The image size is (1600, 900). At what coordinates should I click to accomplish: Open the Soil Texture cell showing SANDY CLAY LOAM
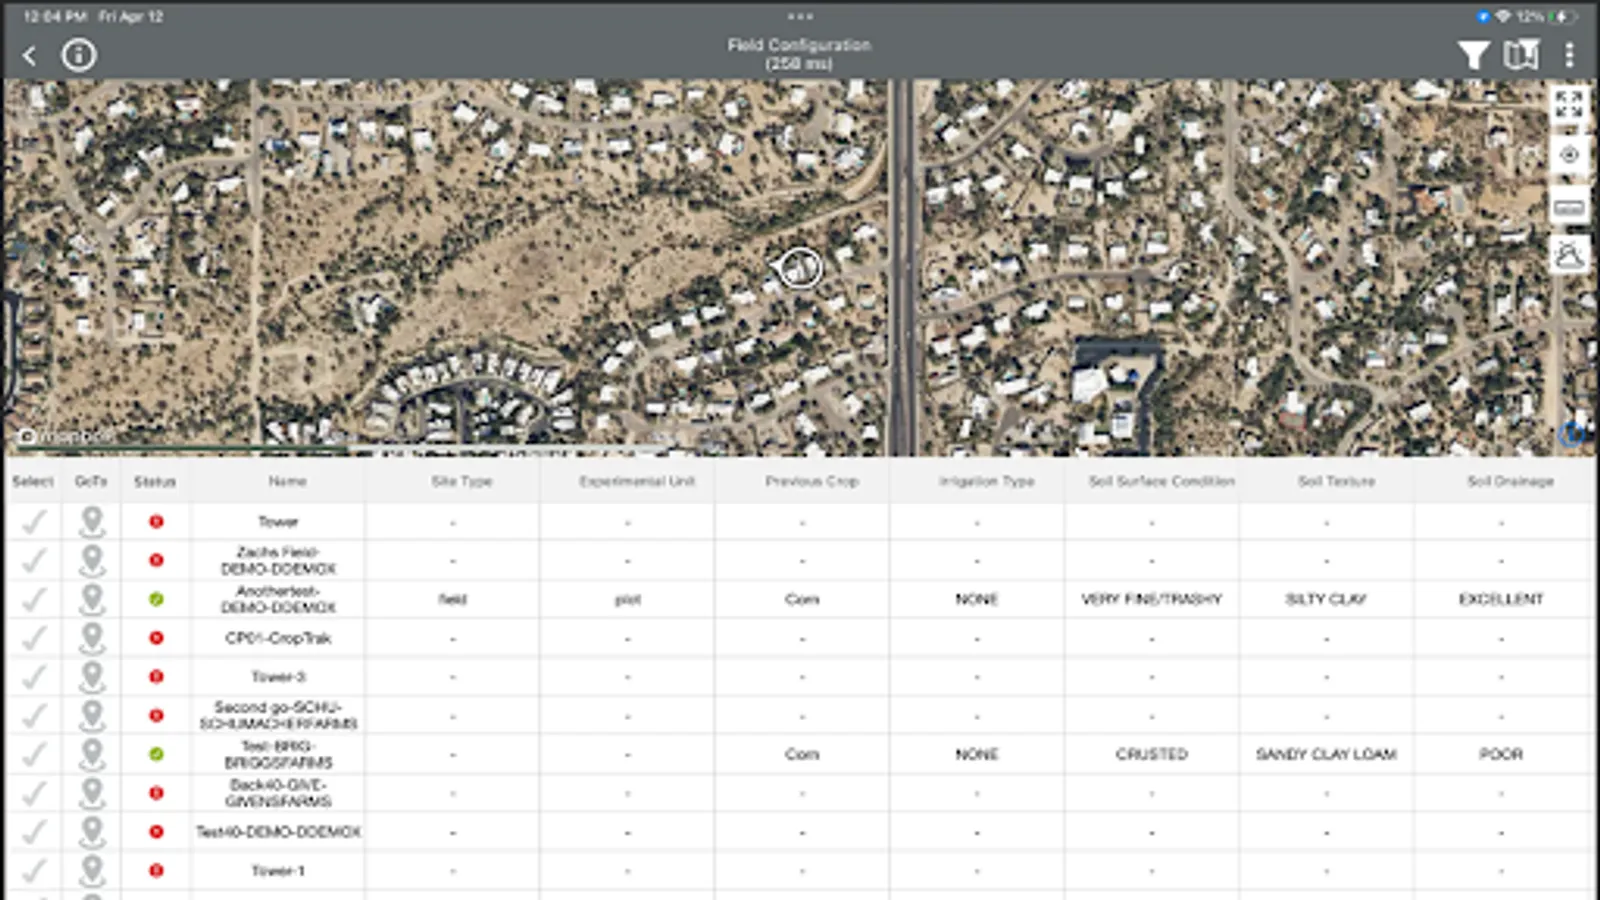point(1326,754)
